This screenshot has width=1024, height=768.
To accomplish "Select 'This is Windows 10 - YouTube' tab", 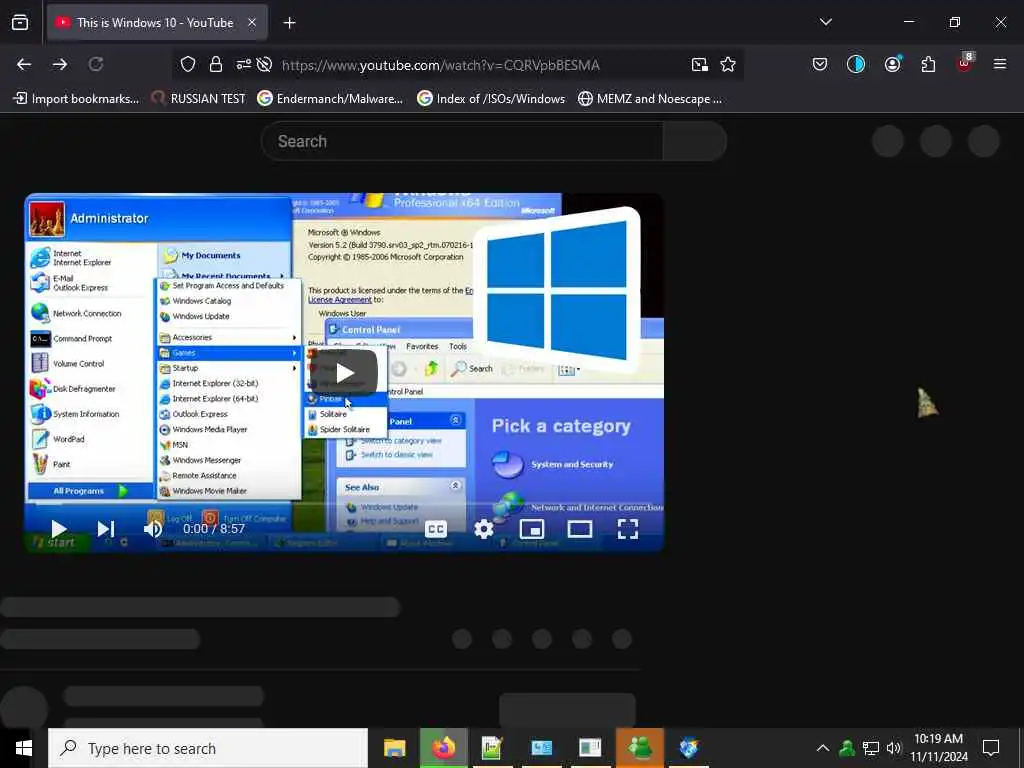I will (x=157, y=23).
